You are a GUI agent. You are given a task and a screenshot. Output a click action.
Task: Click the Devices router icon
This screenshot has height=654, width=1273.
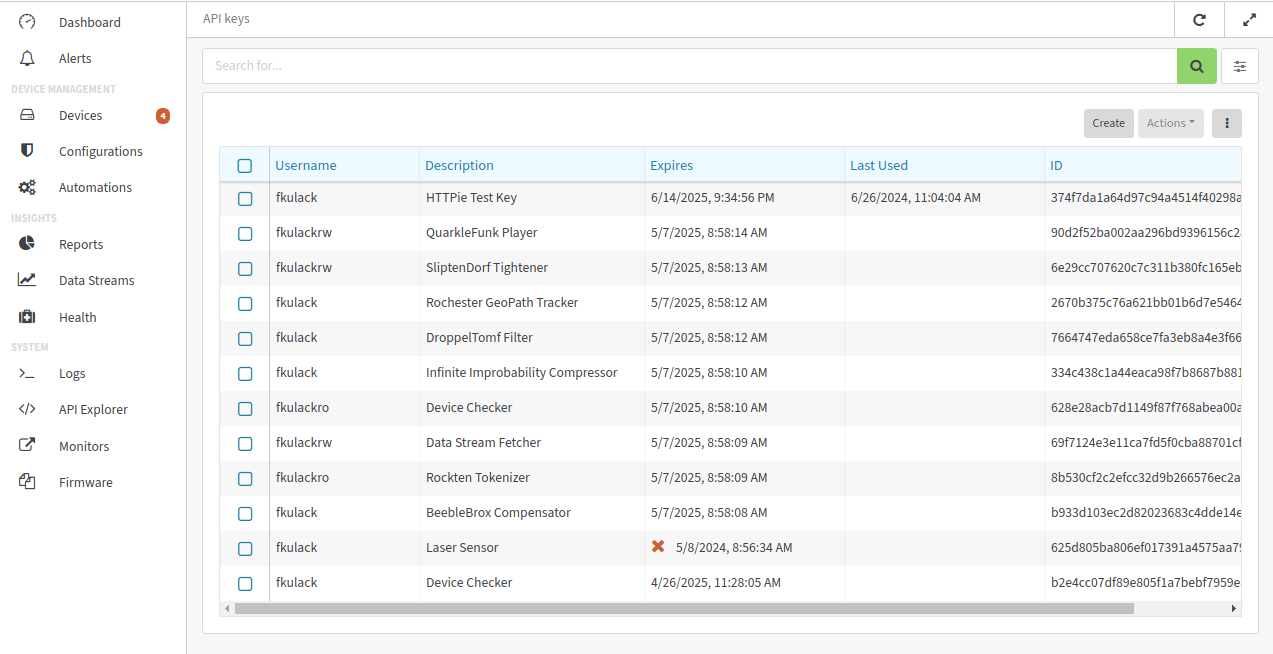[x=27, y=115]
